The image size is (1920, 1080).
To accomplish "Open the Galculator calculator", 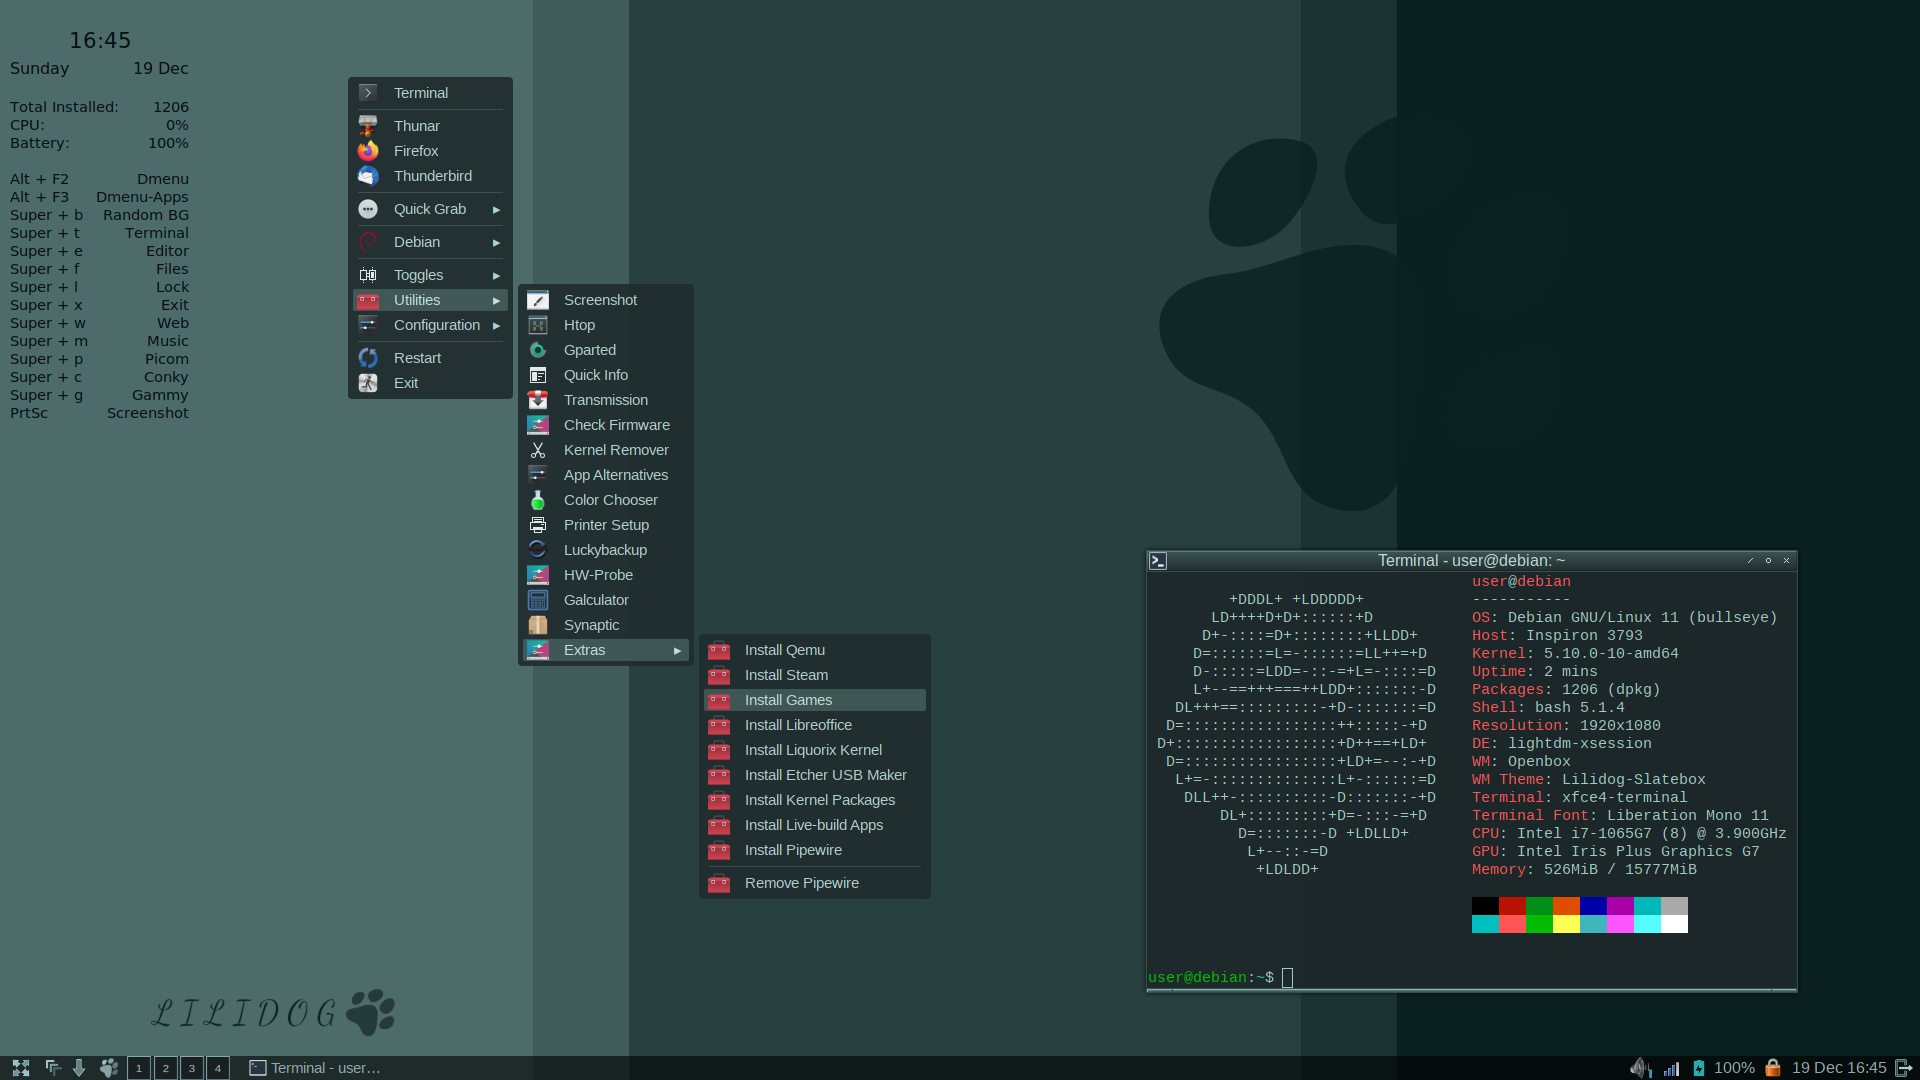I will coord(596,599).
